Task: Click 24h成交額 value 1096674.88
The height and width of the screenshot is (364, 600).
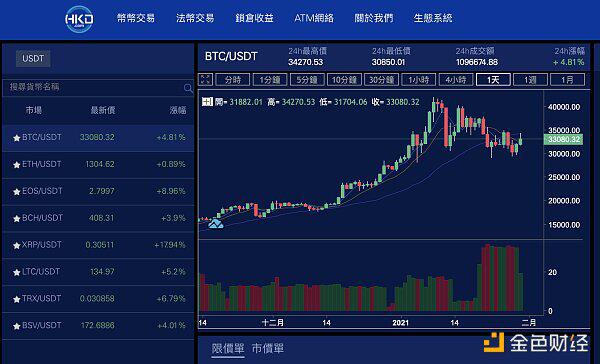Action: click(477, 62)
